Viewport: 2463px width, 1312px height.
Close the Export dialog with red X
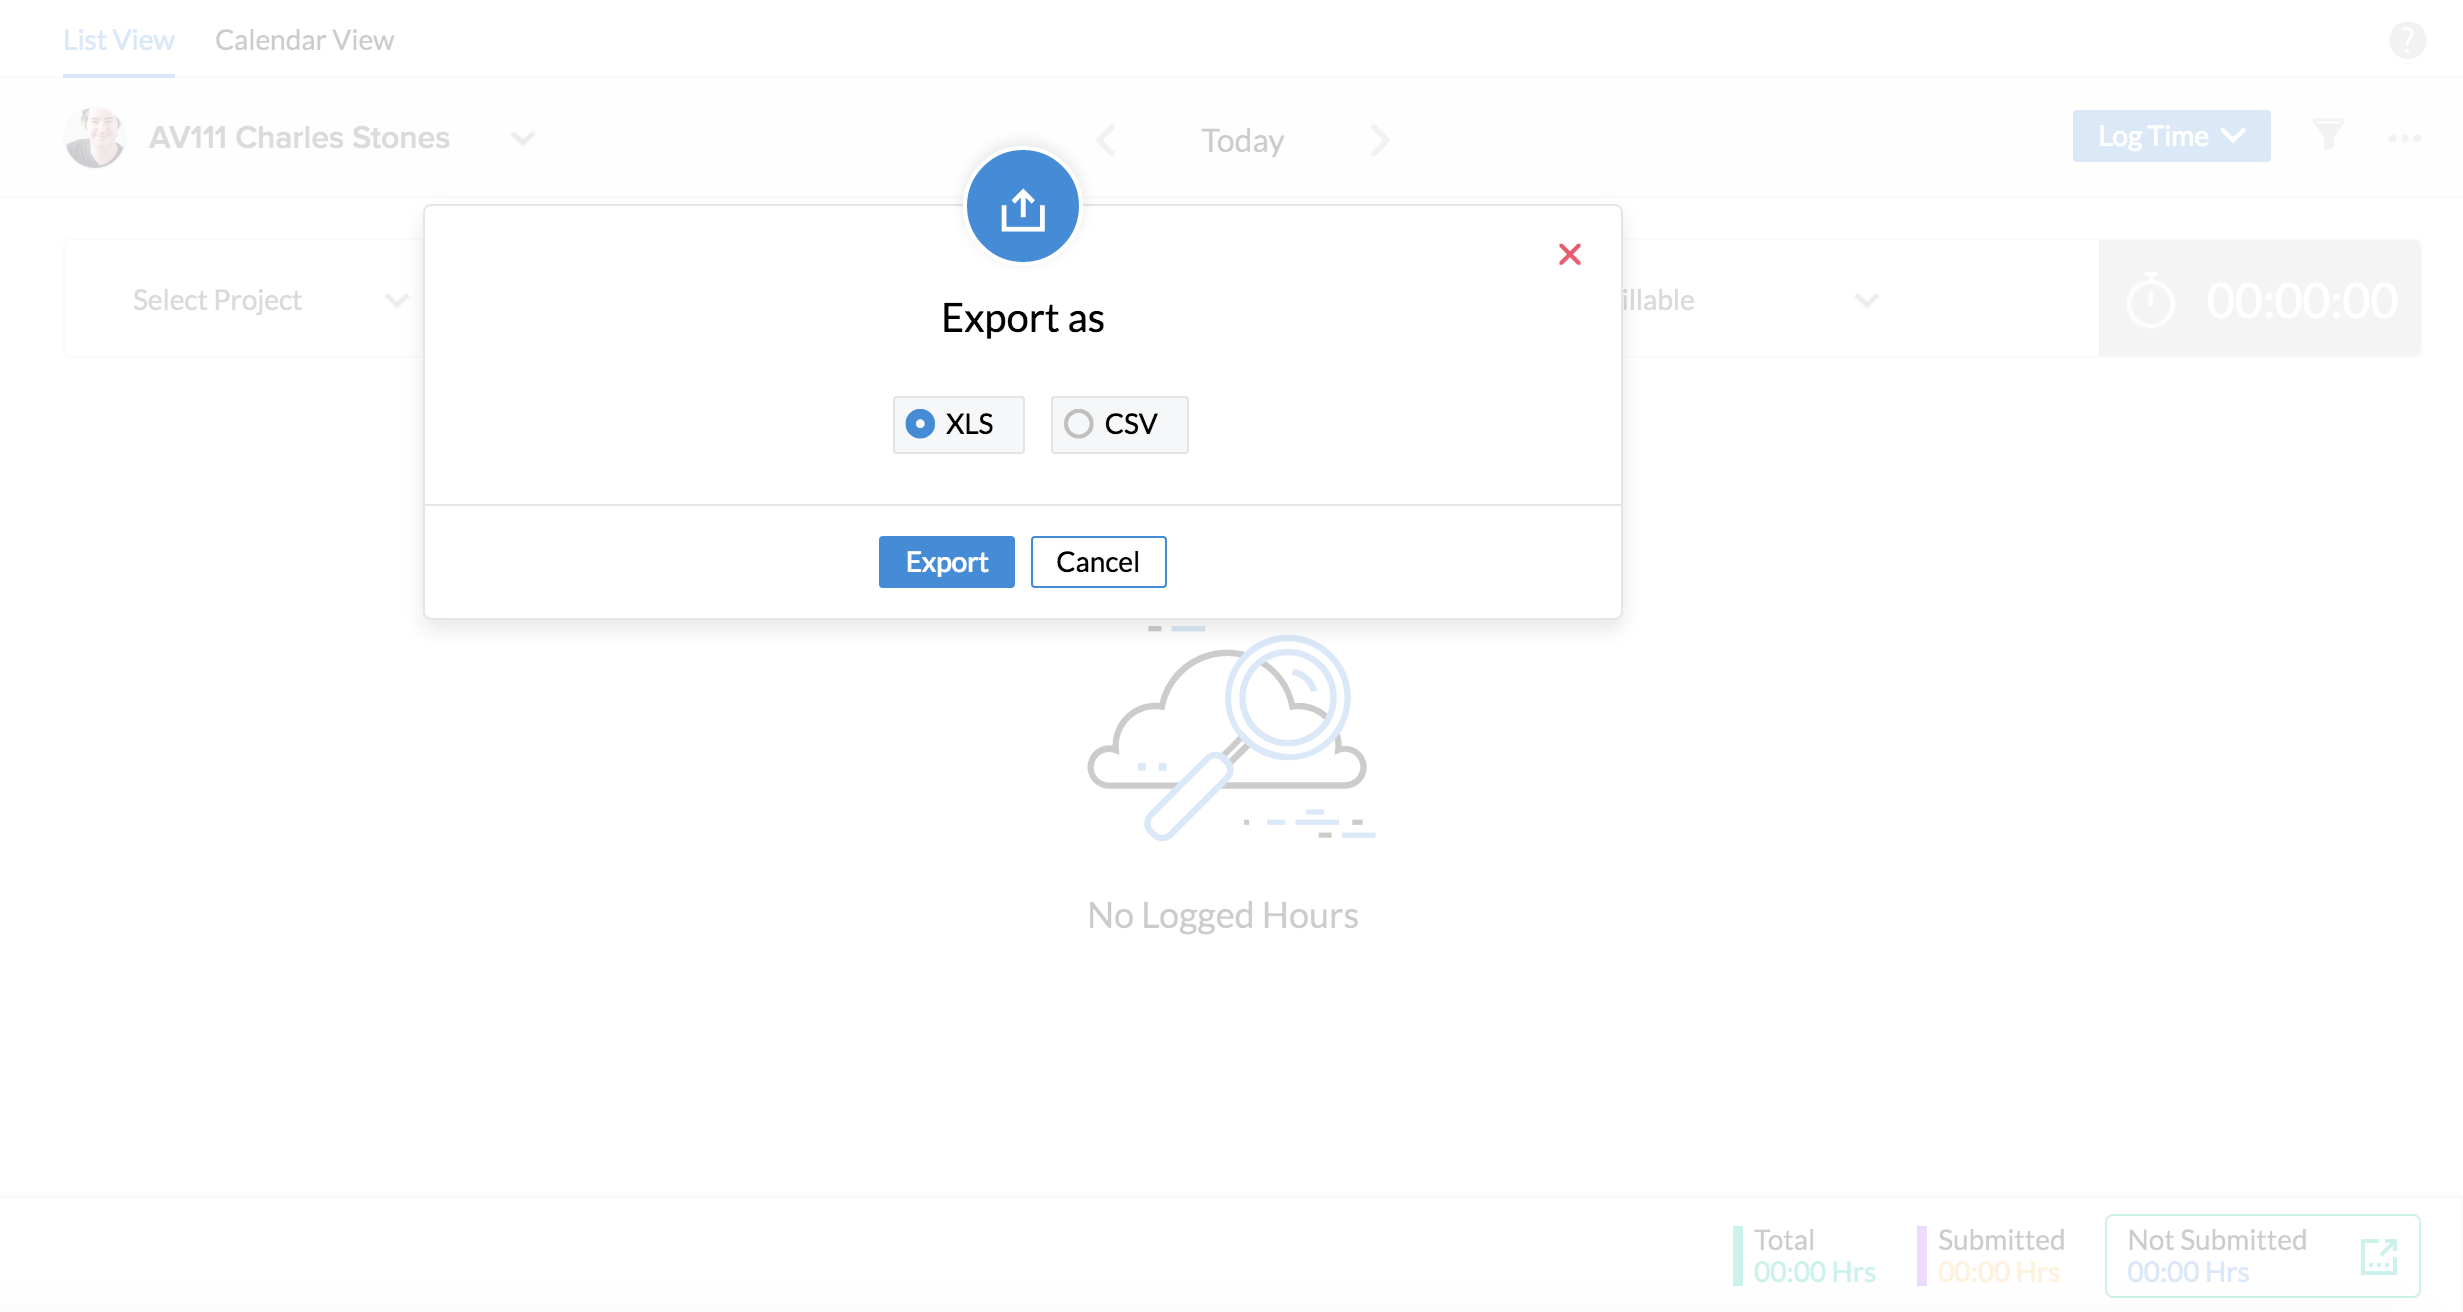click(1569, 254)
